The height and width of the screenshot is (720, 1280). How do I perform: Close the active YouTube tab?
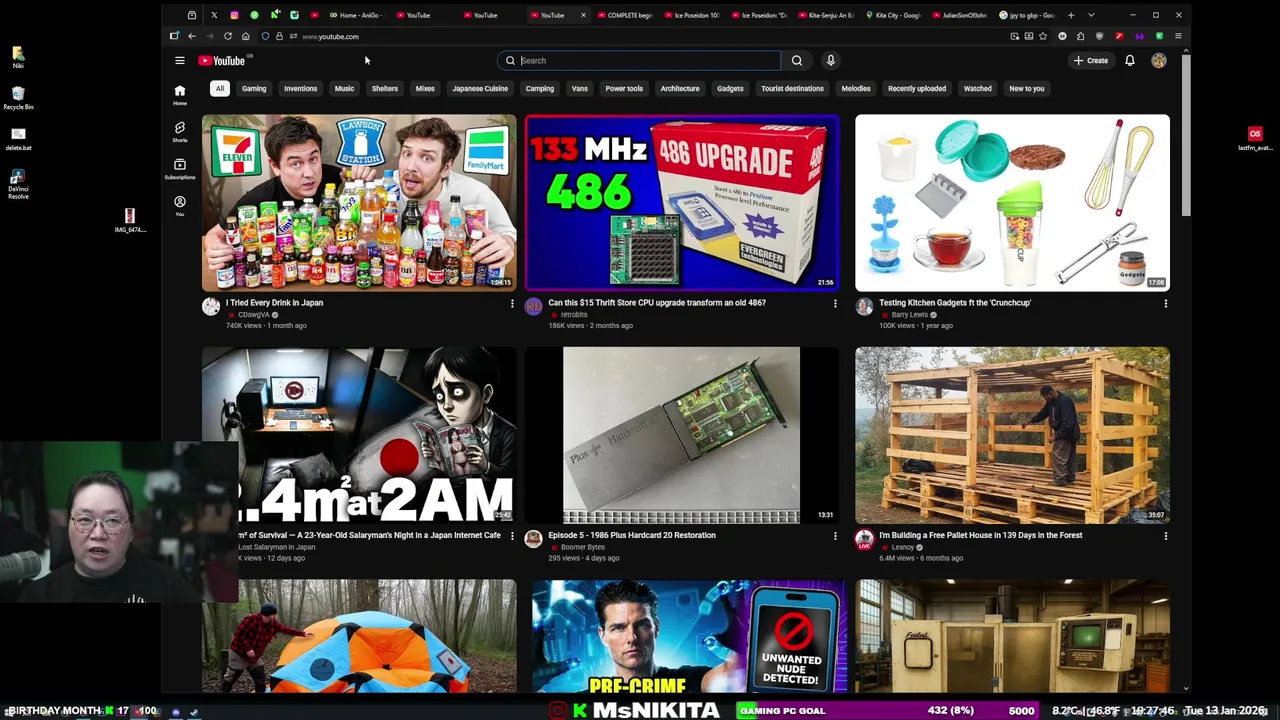583,15
